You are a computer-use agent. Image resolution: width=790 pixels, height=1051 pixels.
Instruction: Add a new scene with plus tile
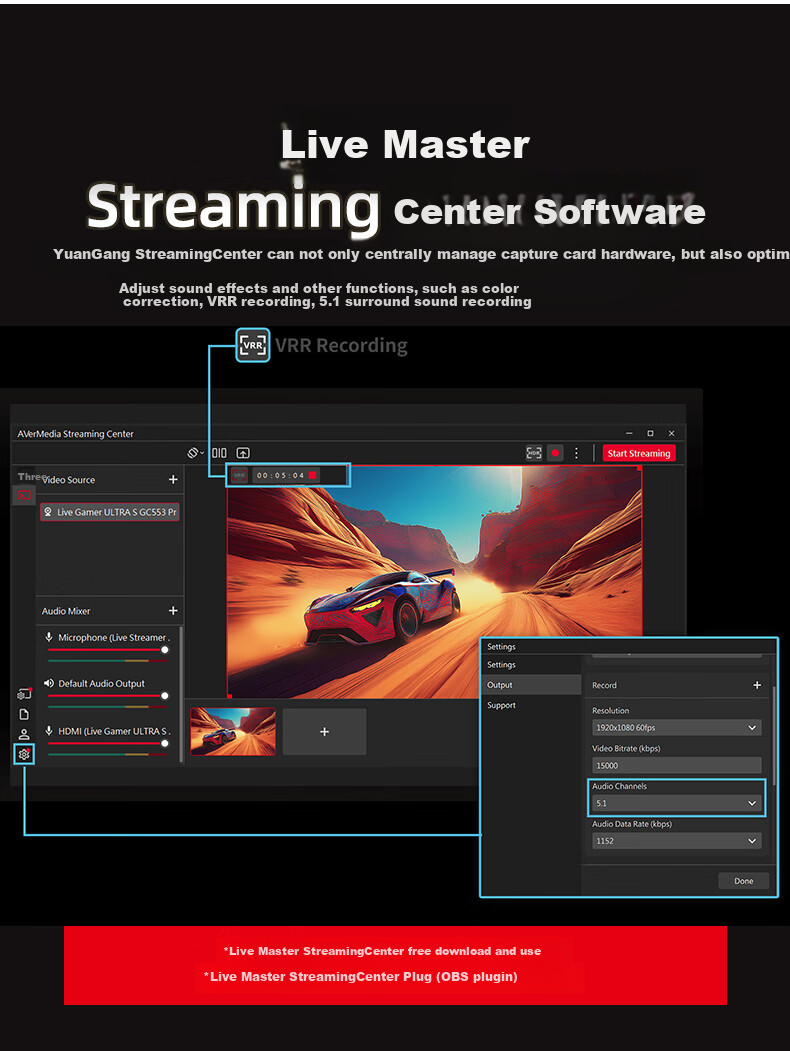pyautogui.click(x=324, y=732)
